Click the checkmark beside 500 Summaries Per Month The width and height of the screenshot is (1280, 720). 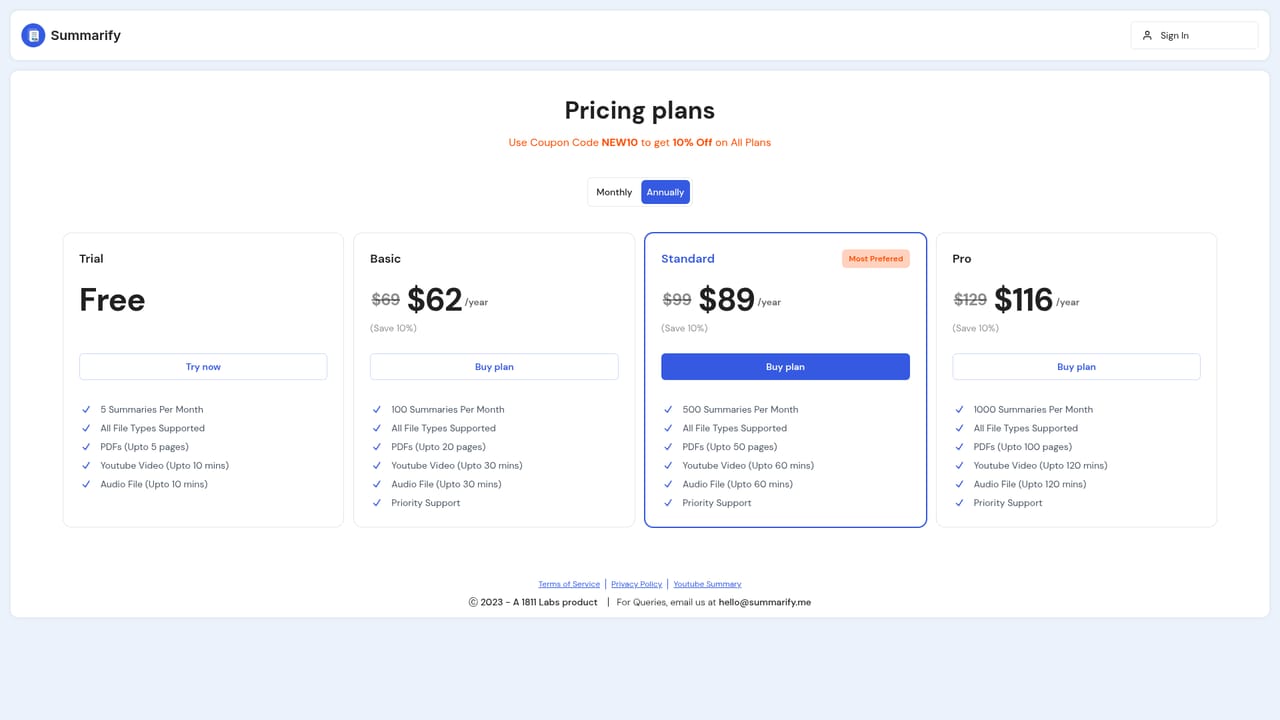click(668, 410)
